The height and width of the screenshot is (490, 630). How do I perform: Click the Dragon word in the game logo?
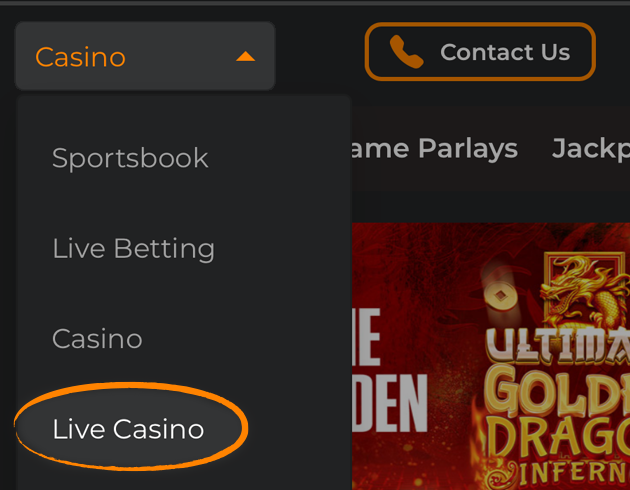559,438
